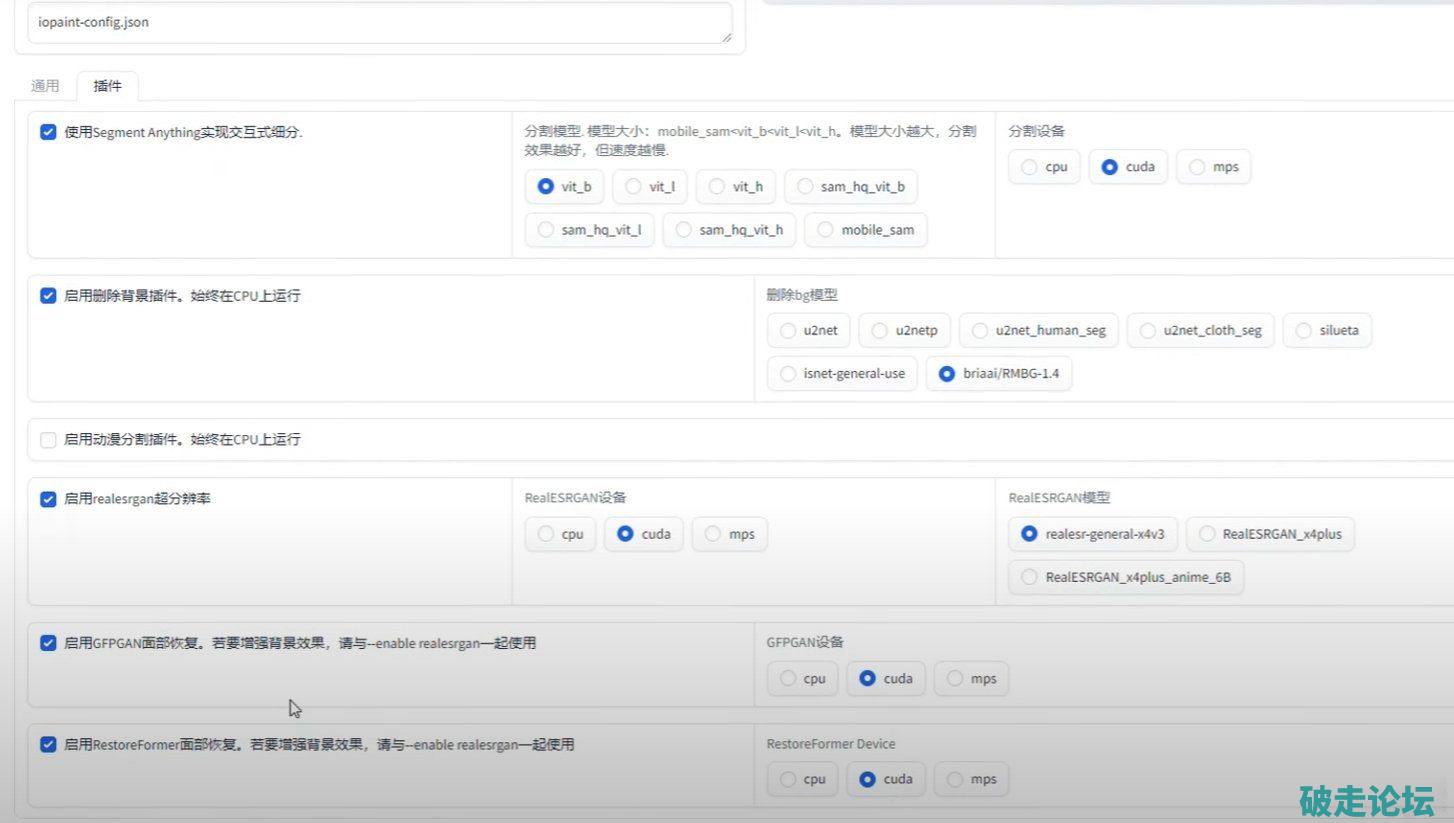Toggle the realesrgan super resolution checkbox
This screenshot has height=823, width=1454.
point(48,499)
